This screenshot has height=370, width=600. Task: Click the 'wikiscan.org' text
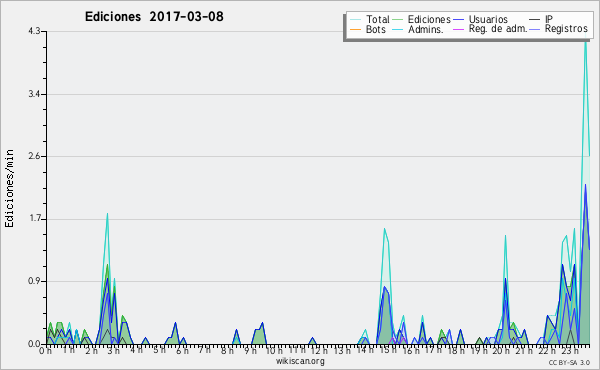pos(300,361)
